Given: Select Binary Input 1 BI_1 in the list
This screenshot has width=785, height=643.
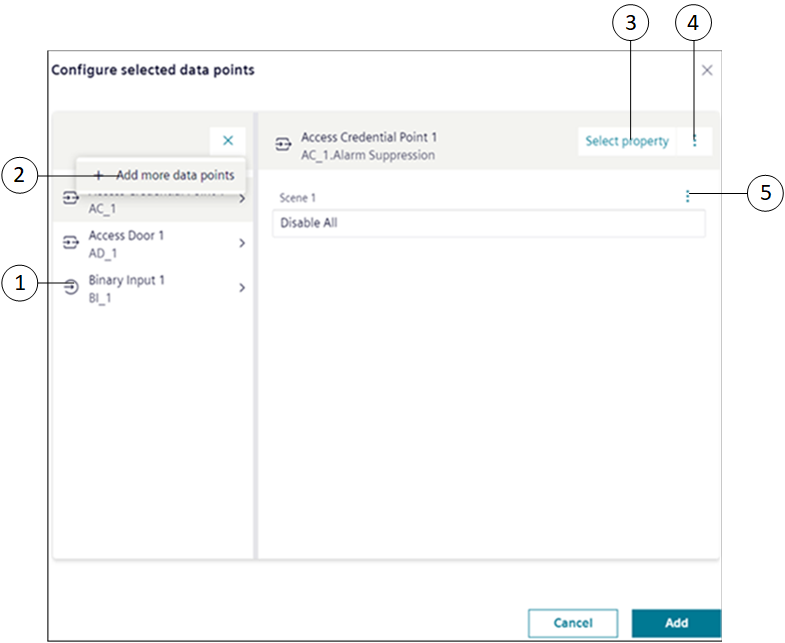Looking at the screenshot, I should (x=127, y=288).
